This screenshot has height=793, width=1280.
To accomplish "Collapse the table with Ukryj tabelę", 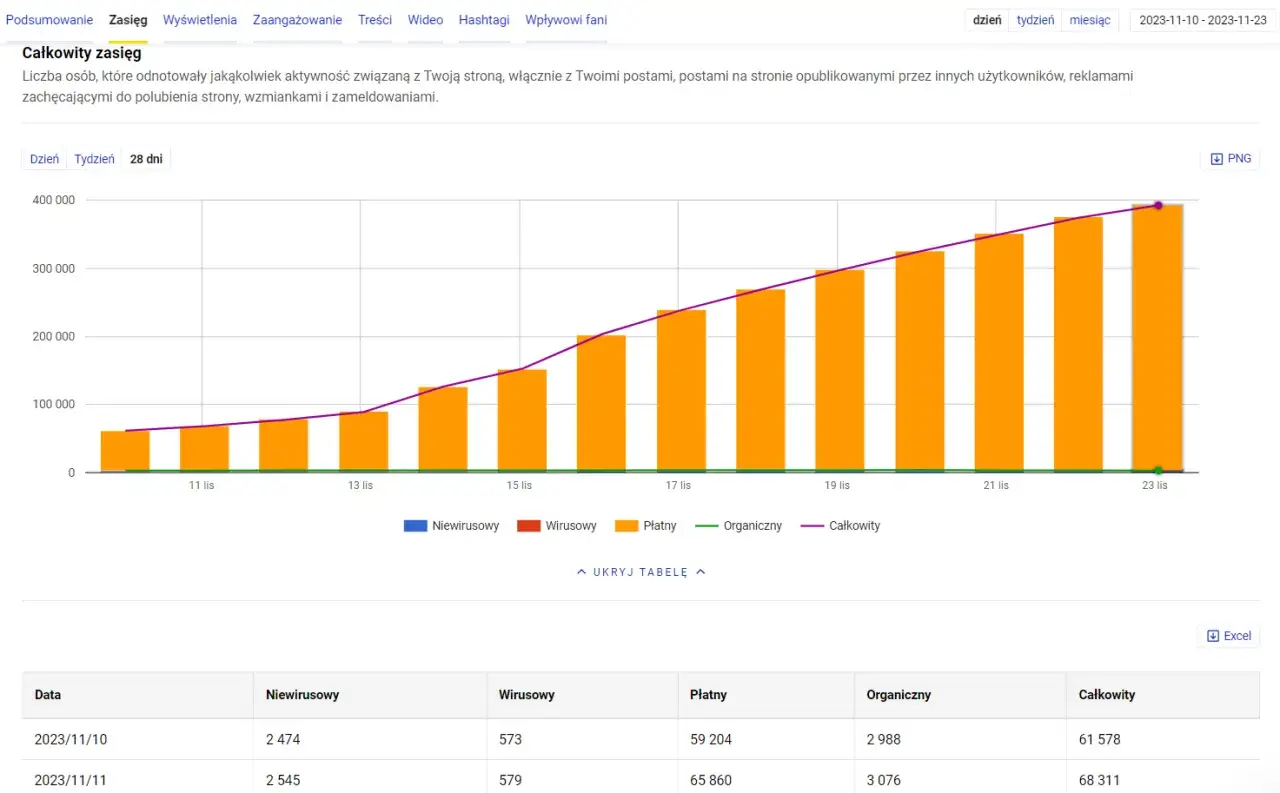I will 640,572.
